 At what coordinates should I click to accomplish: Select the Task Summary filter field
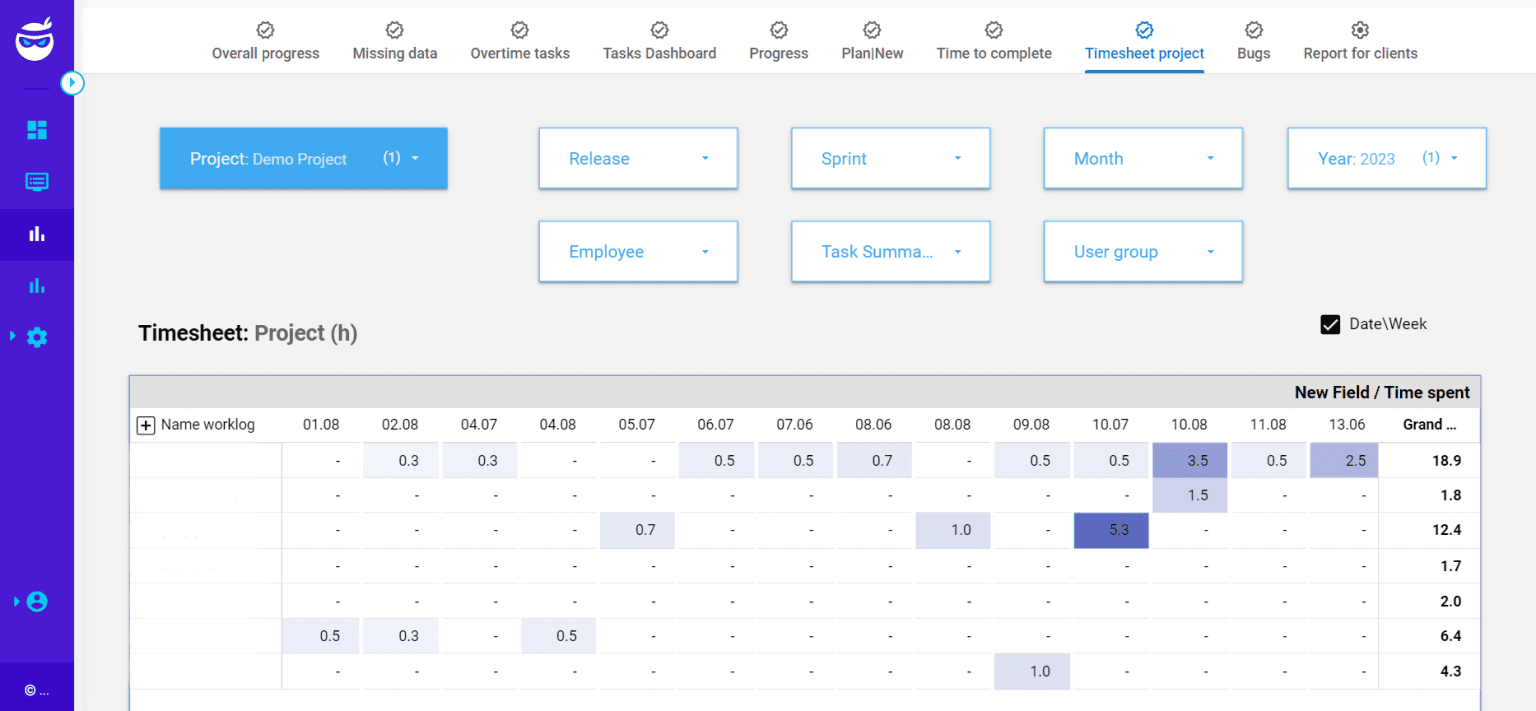(x=890, y=251)
